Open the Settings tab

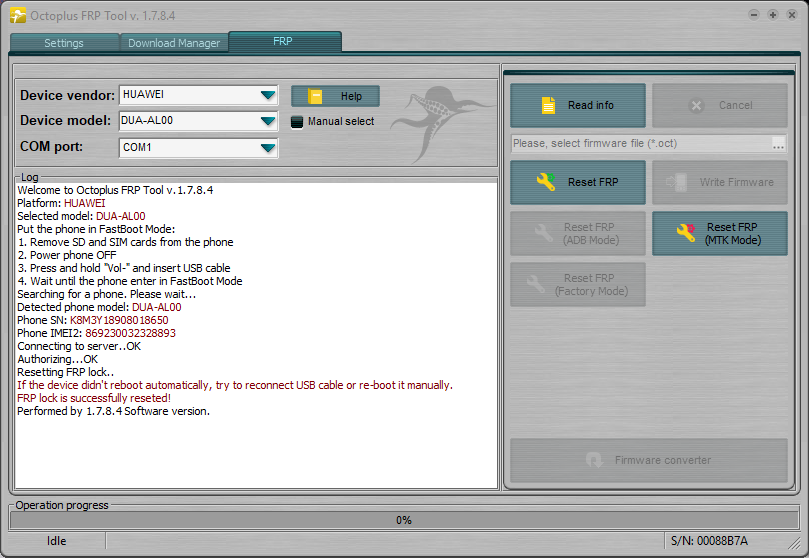click(64, 43)
